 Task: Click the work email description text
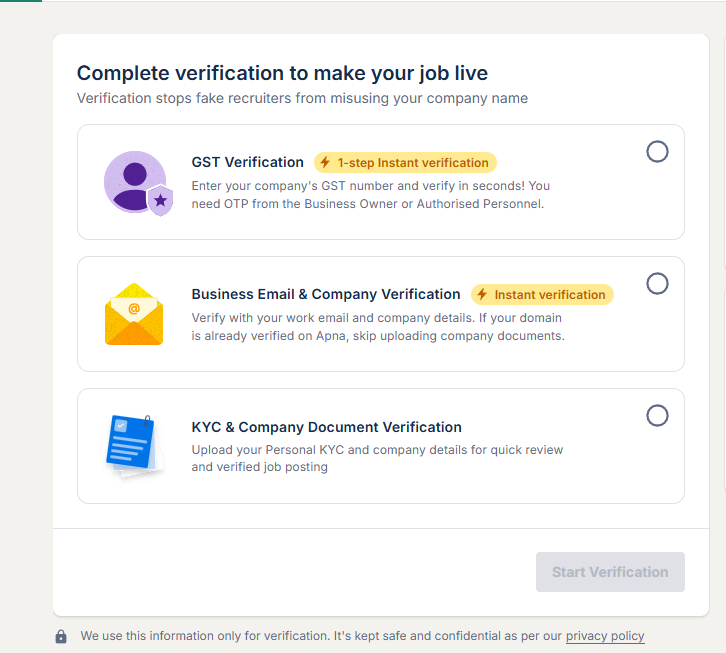pos(378,327)
